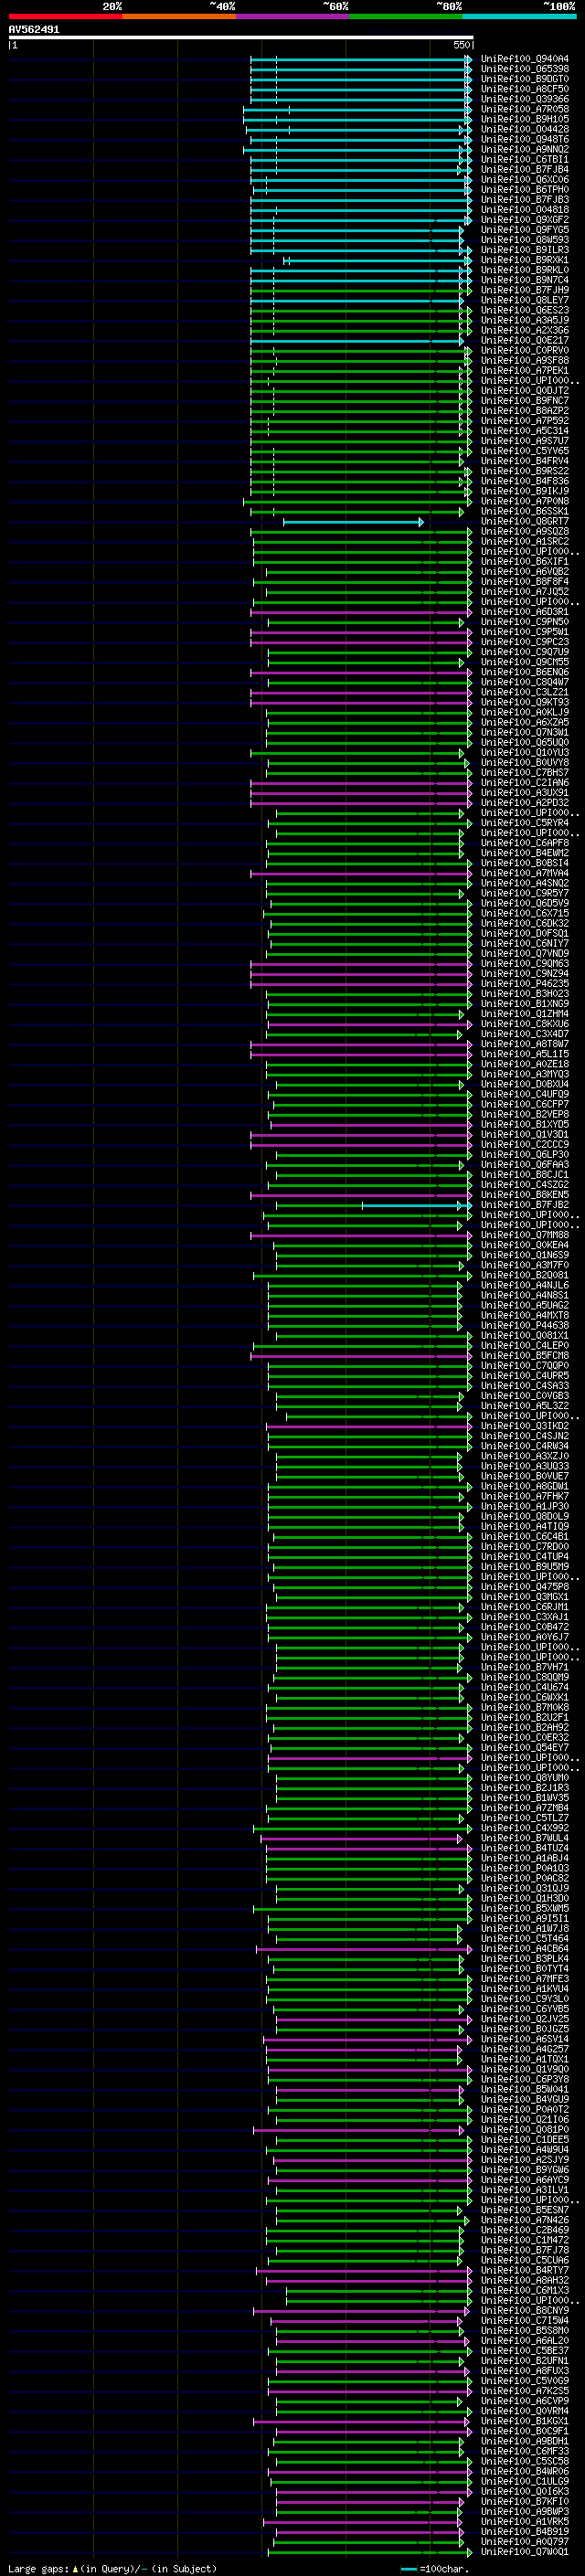Image resolution: width=585 pixels, height=2576 pixels.
Task: Click the white query length bar
Action: [x=241, y=37]
